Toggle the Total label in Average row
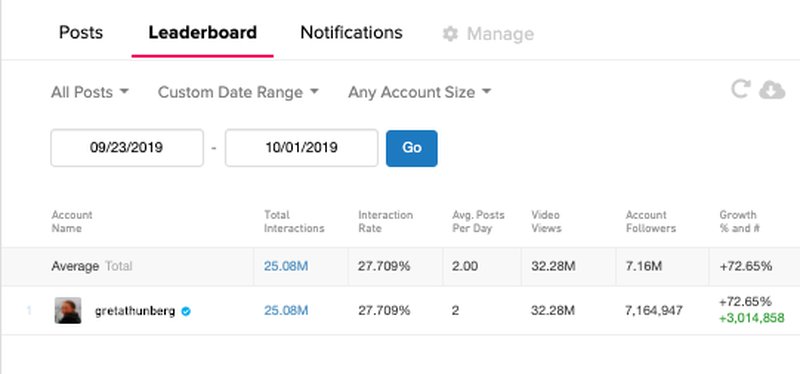Image resolution: width=800 pixels, height=374 pixels. [118, 266]
